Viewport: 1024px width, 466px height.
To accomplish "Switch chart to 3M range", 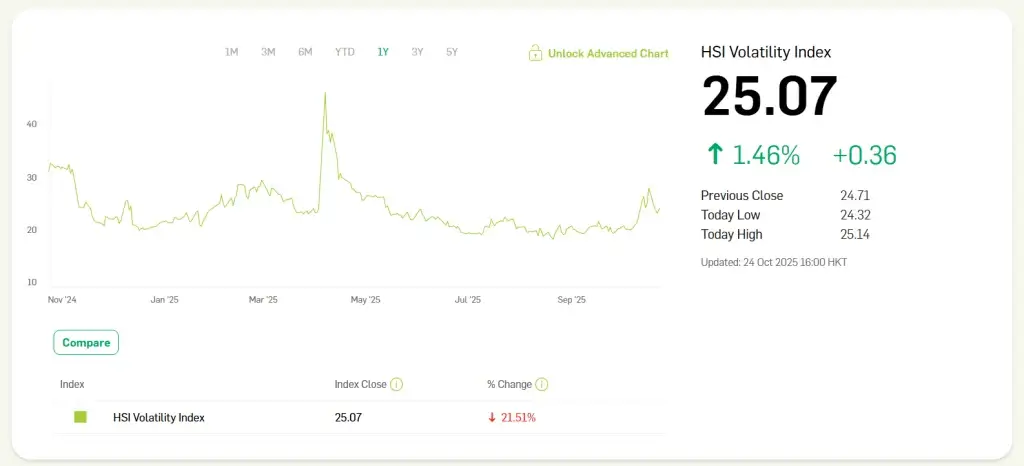I will click(268, 52).
